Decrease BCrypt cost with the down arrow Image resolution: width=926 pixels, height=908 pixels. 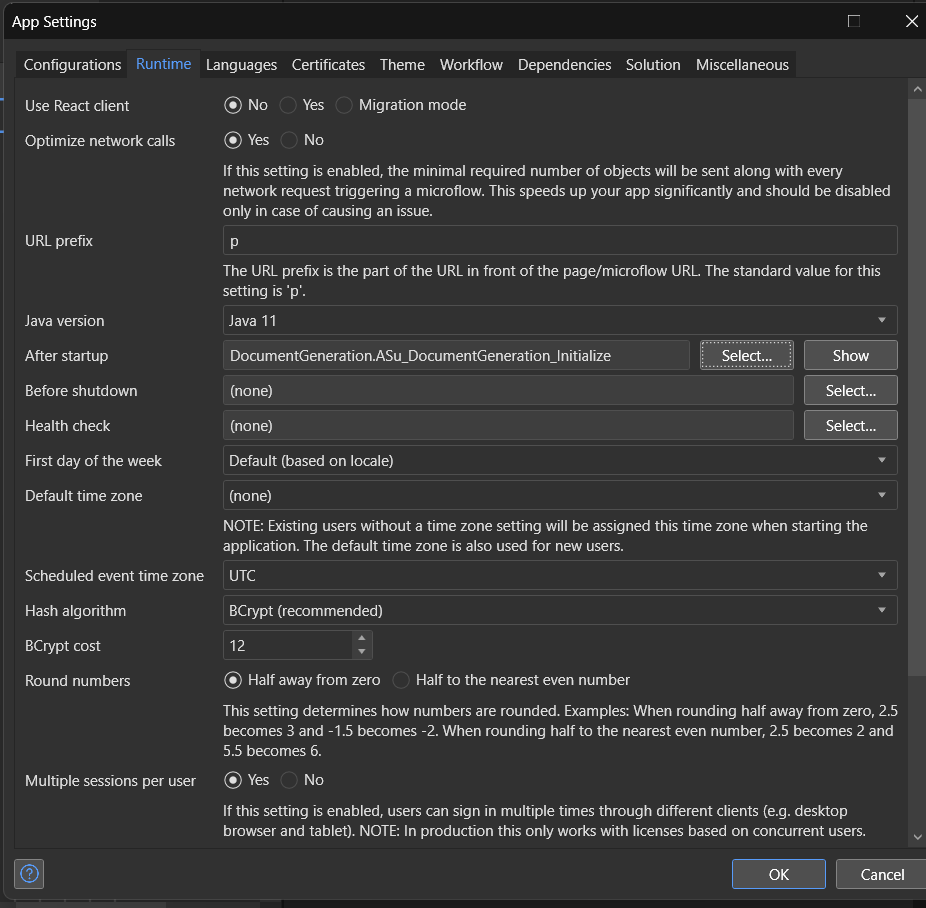click(x=362, y=651)
